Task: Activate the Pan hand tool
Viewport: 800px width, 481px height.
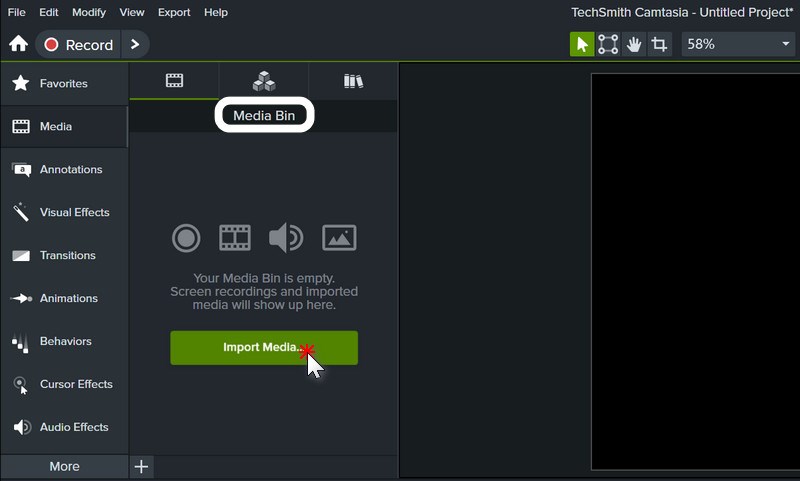Action: [x=634, y=44]
